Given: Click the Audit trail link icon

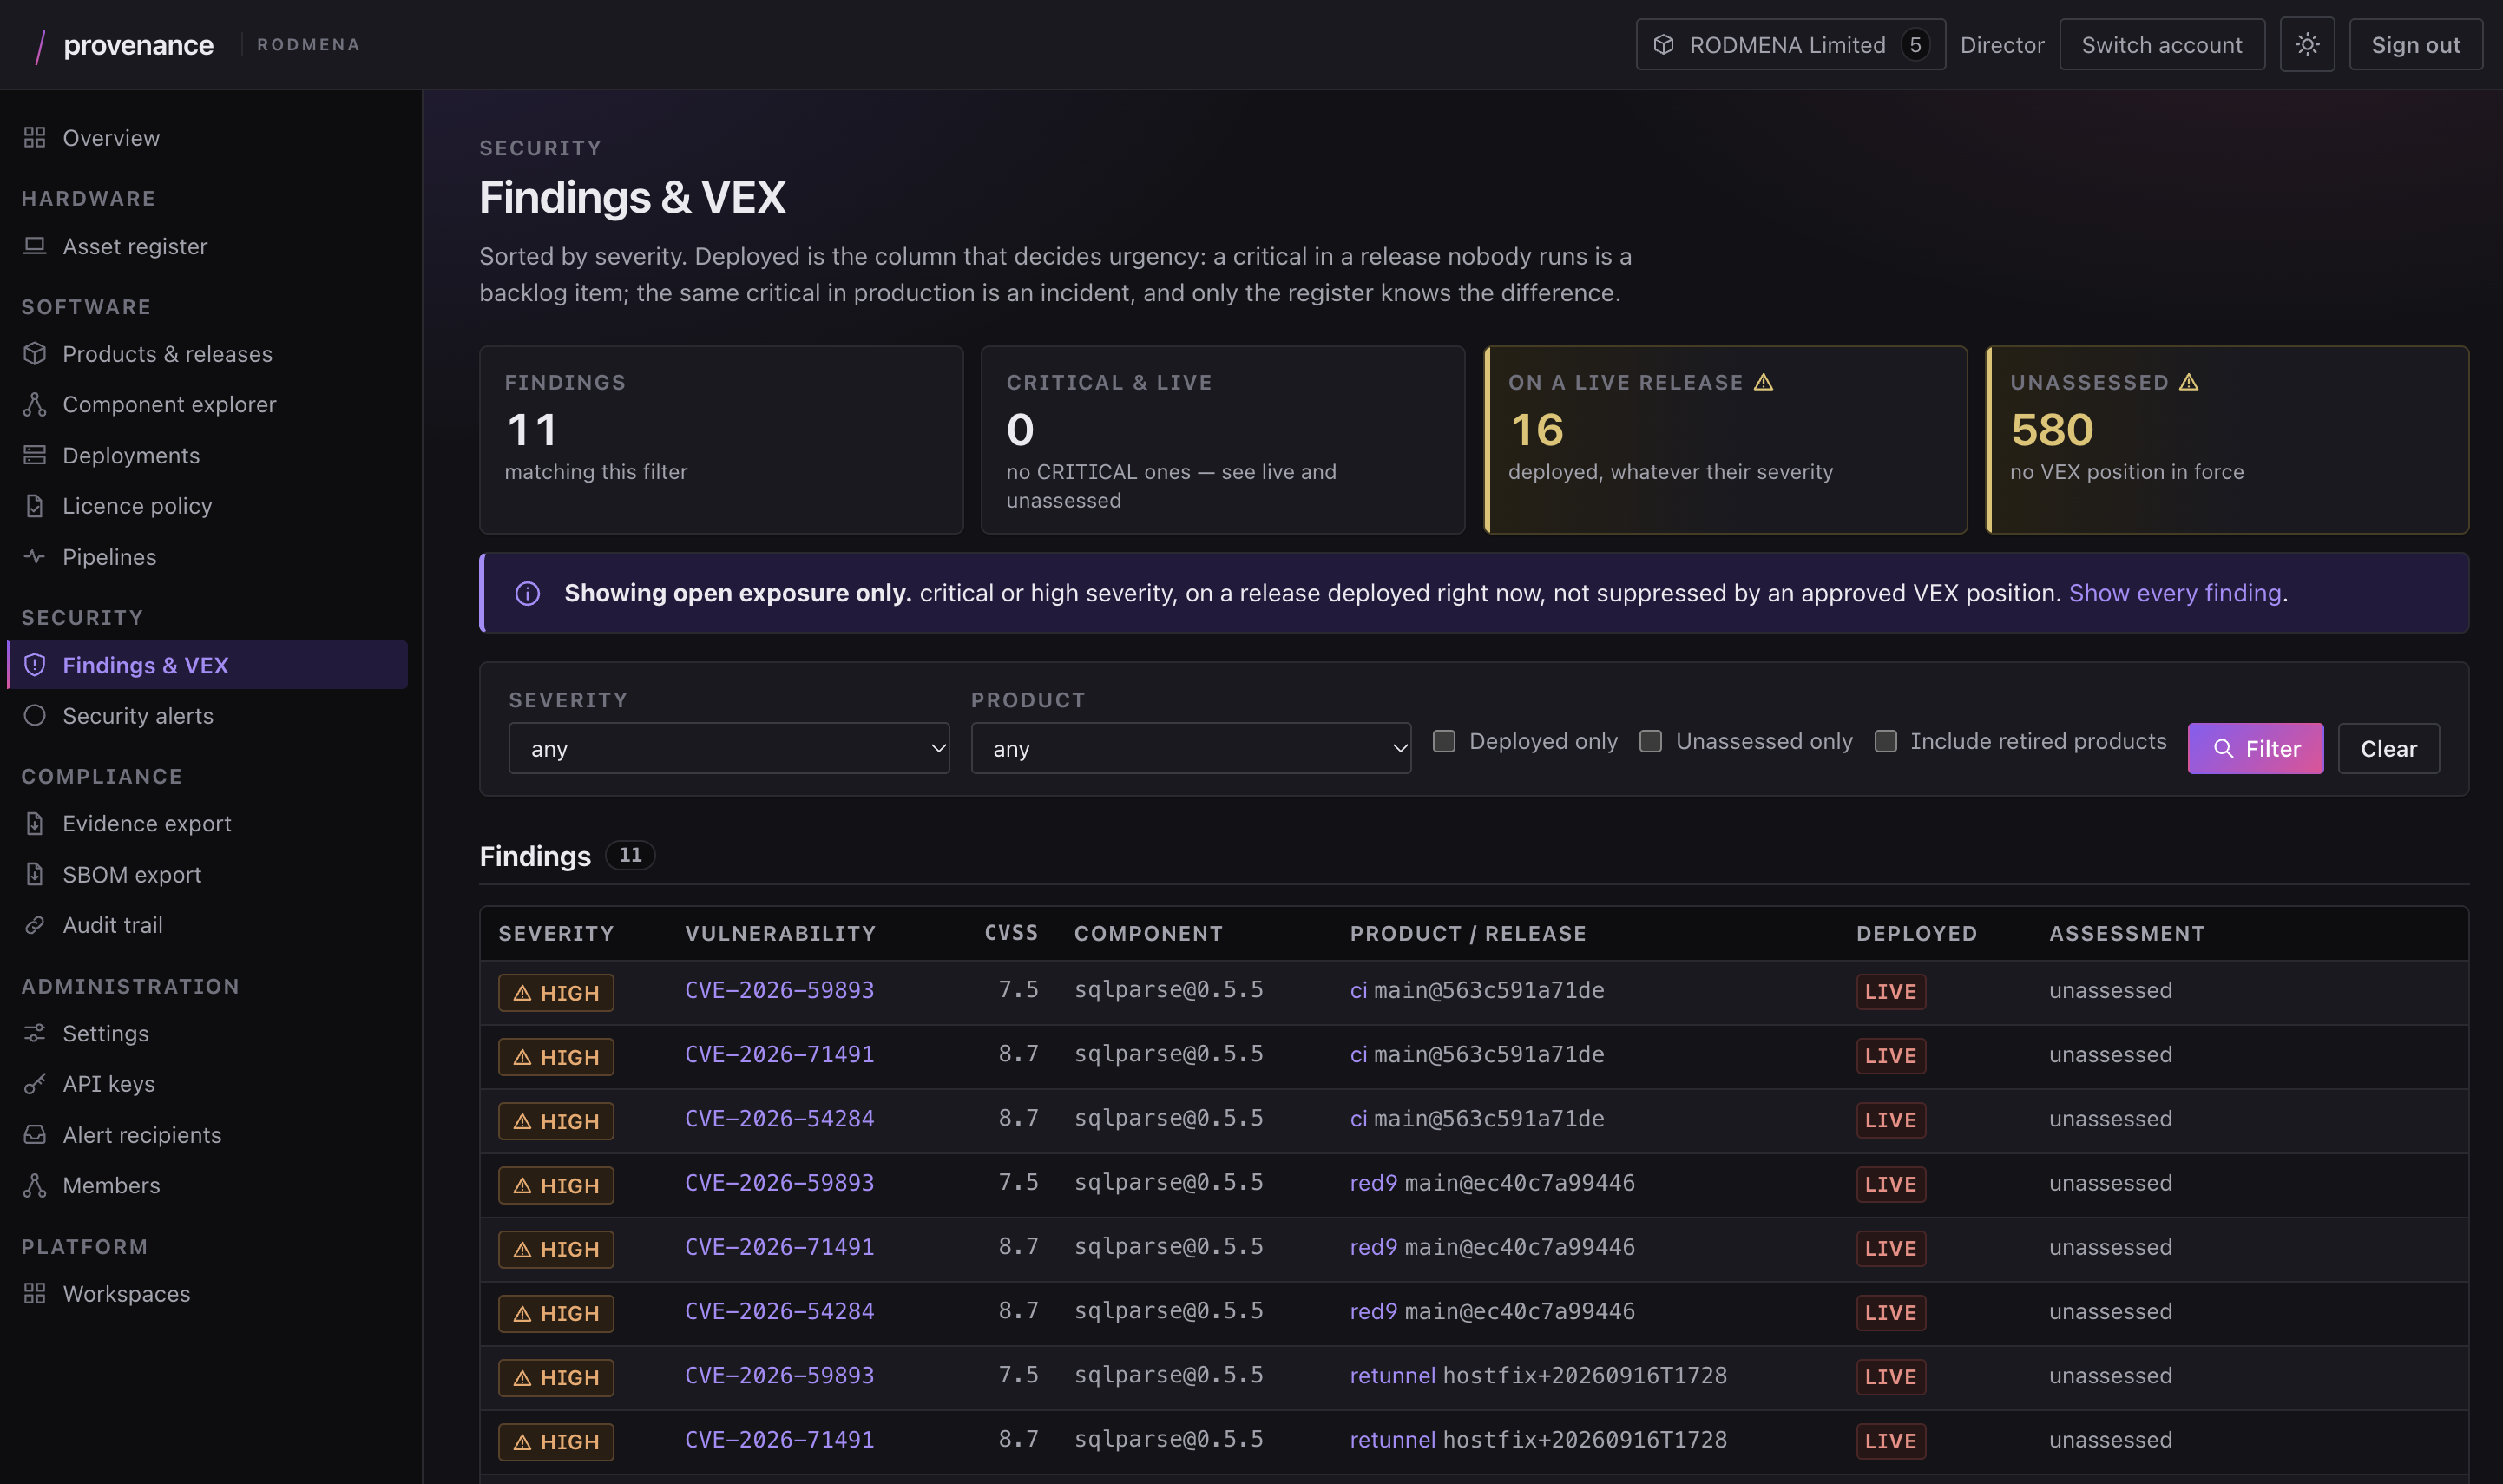Looking at the screenshot, I should click(x=35, y=925).
